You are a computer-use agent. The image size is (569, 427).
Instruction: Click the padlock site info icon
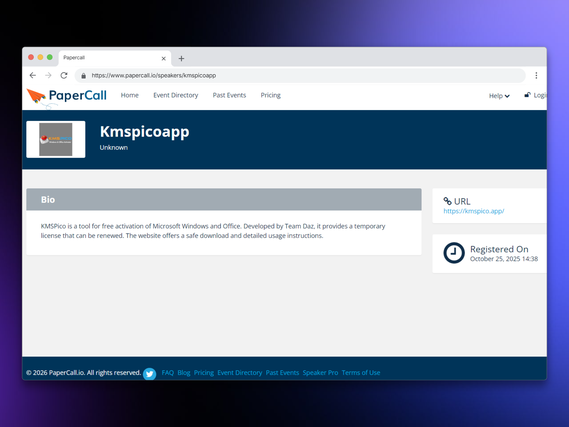(83, 75)
